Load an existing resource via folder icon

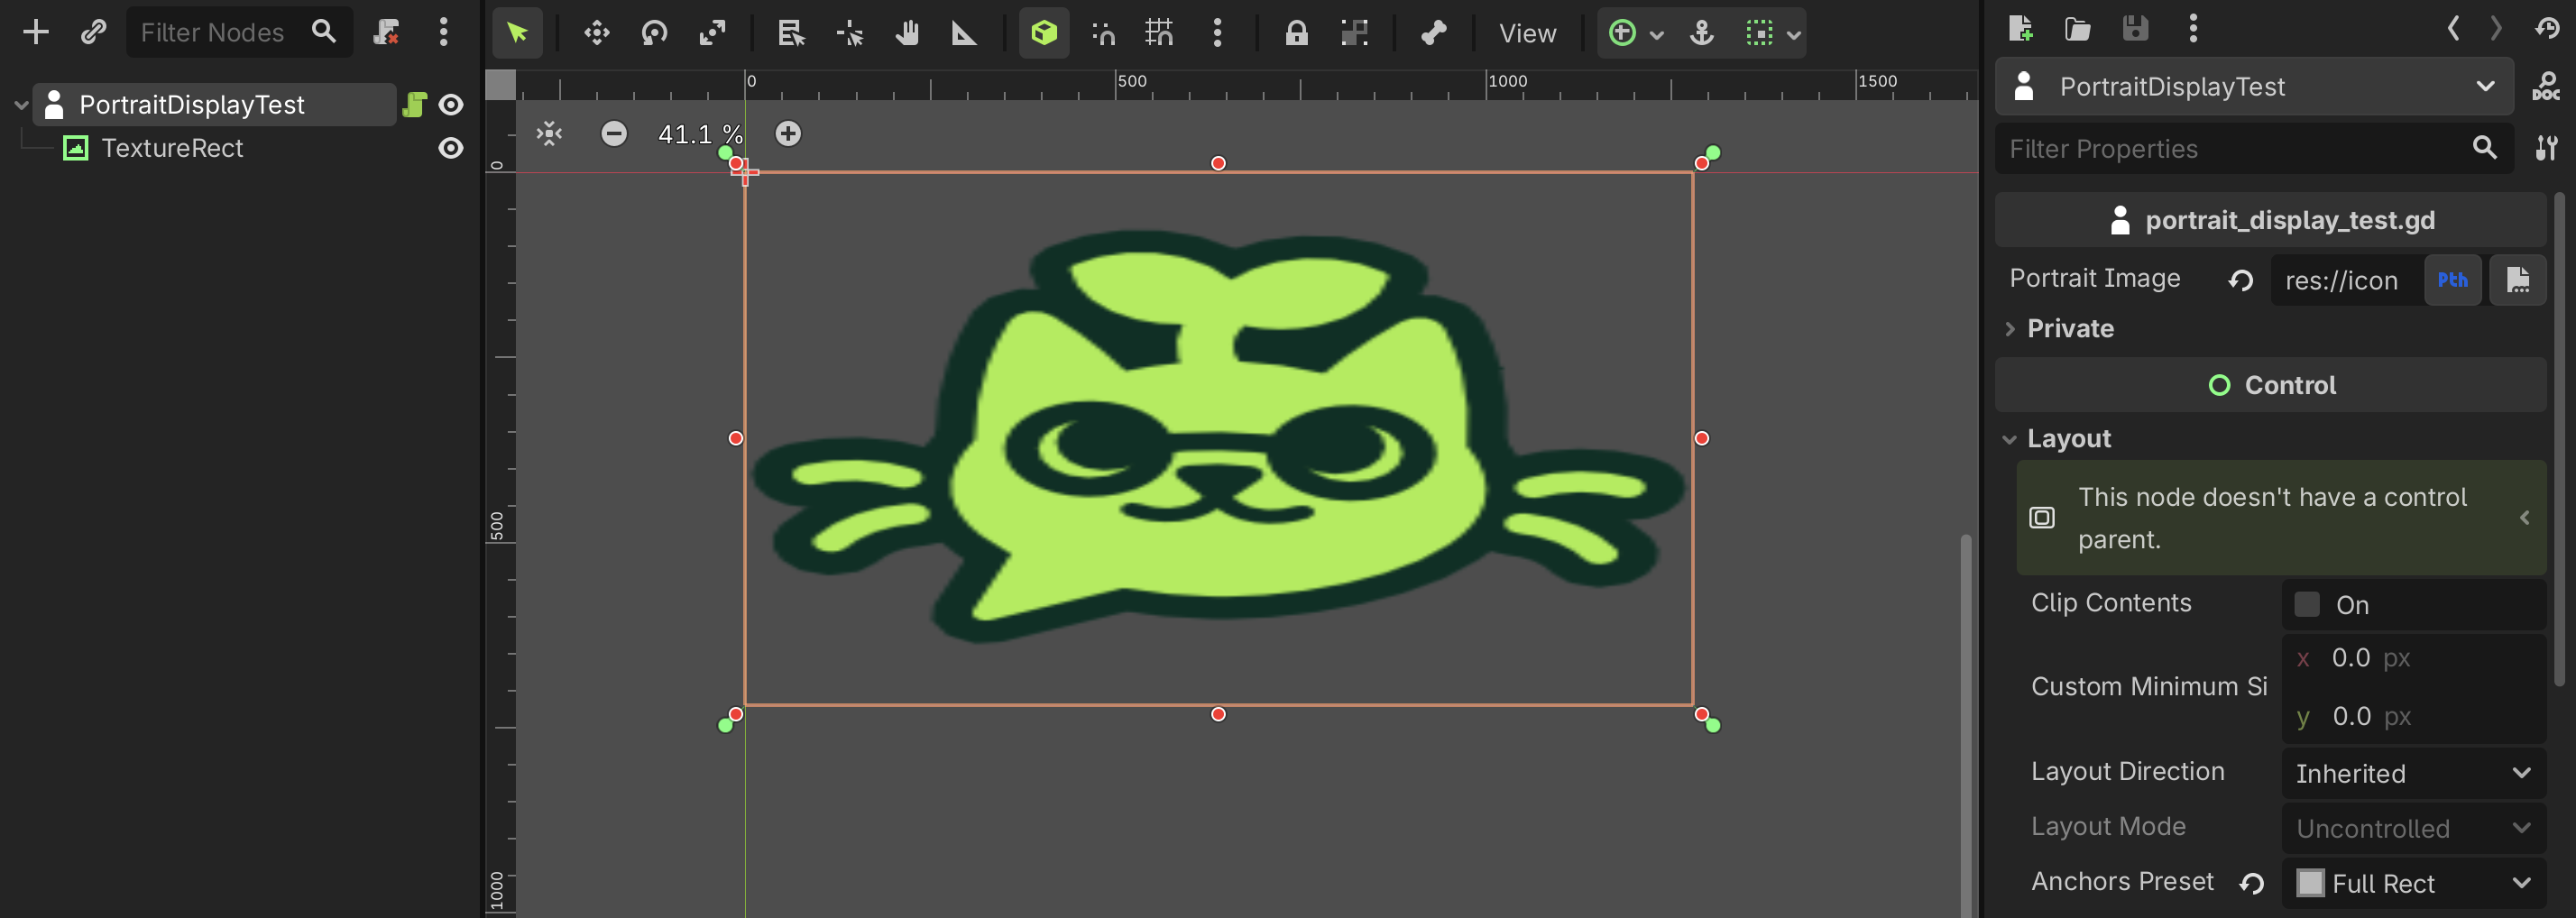2077,28
